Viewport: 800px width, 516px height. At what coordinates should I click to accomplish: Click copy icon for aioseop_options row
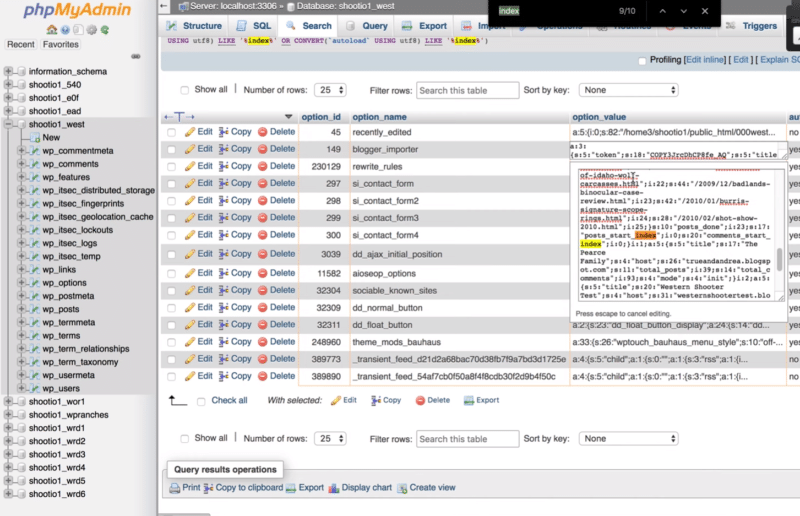[223, 273]
